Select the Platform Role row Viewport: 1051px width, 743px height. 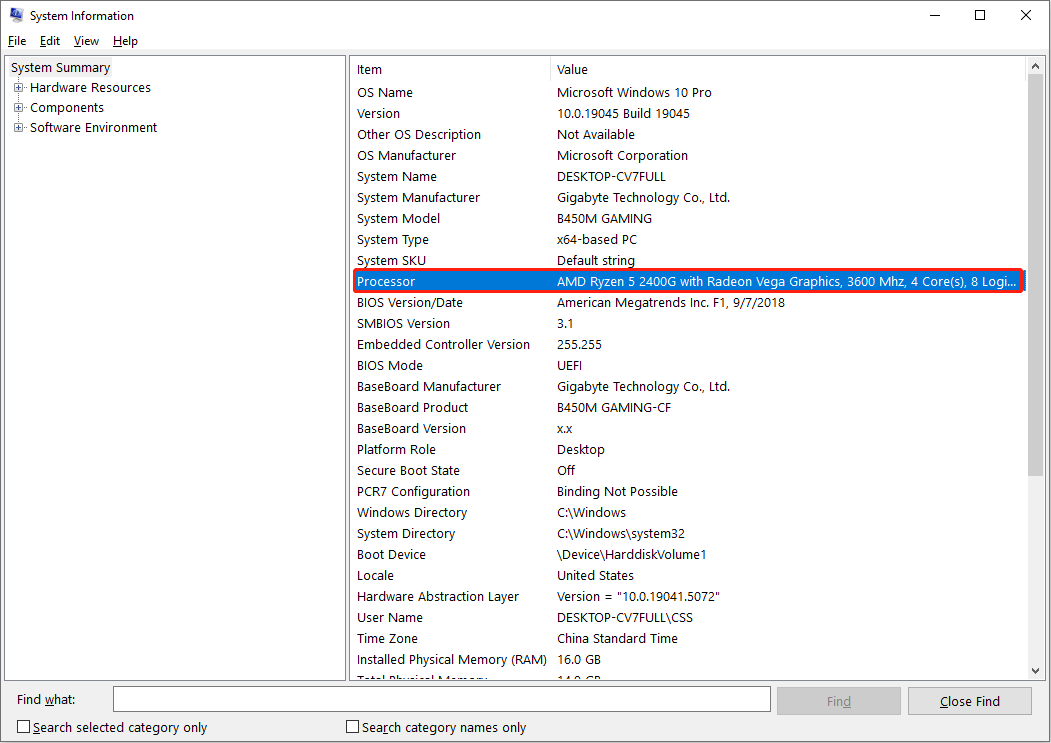(x=688, y=449)
